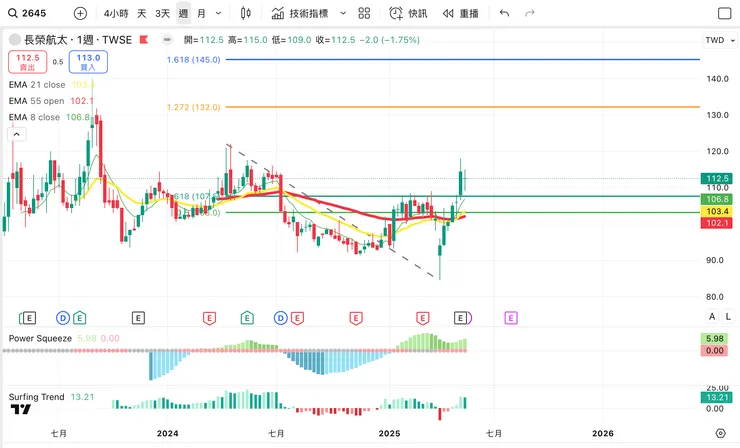740x448 pixels.
Task: Click the 5.98 Power Squeeze value label
Action: (715, 338)
